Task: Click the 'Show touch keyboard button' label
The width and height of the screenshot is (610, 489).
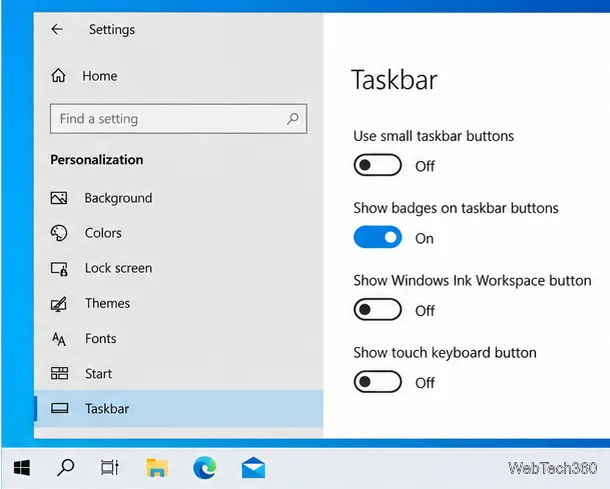Action: click(445, 353)
